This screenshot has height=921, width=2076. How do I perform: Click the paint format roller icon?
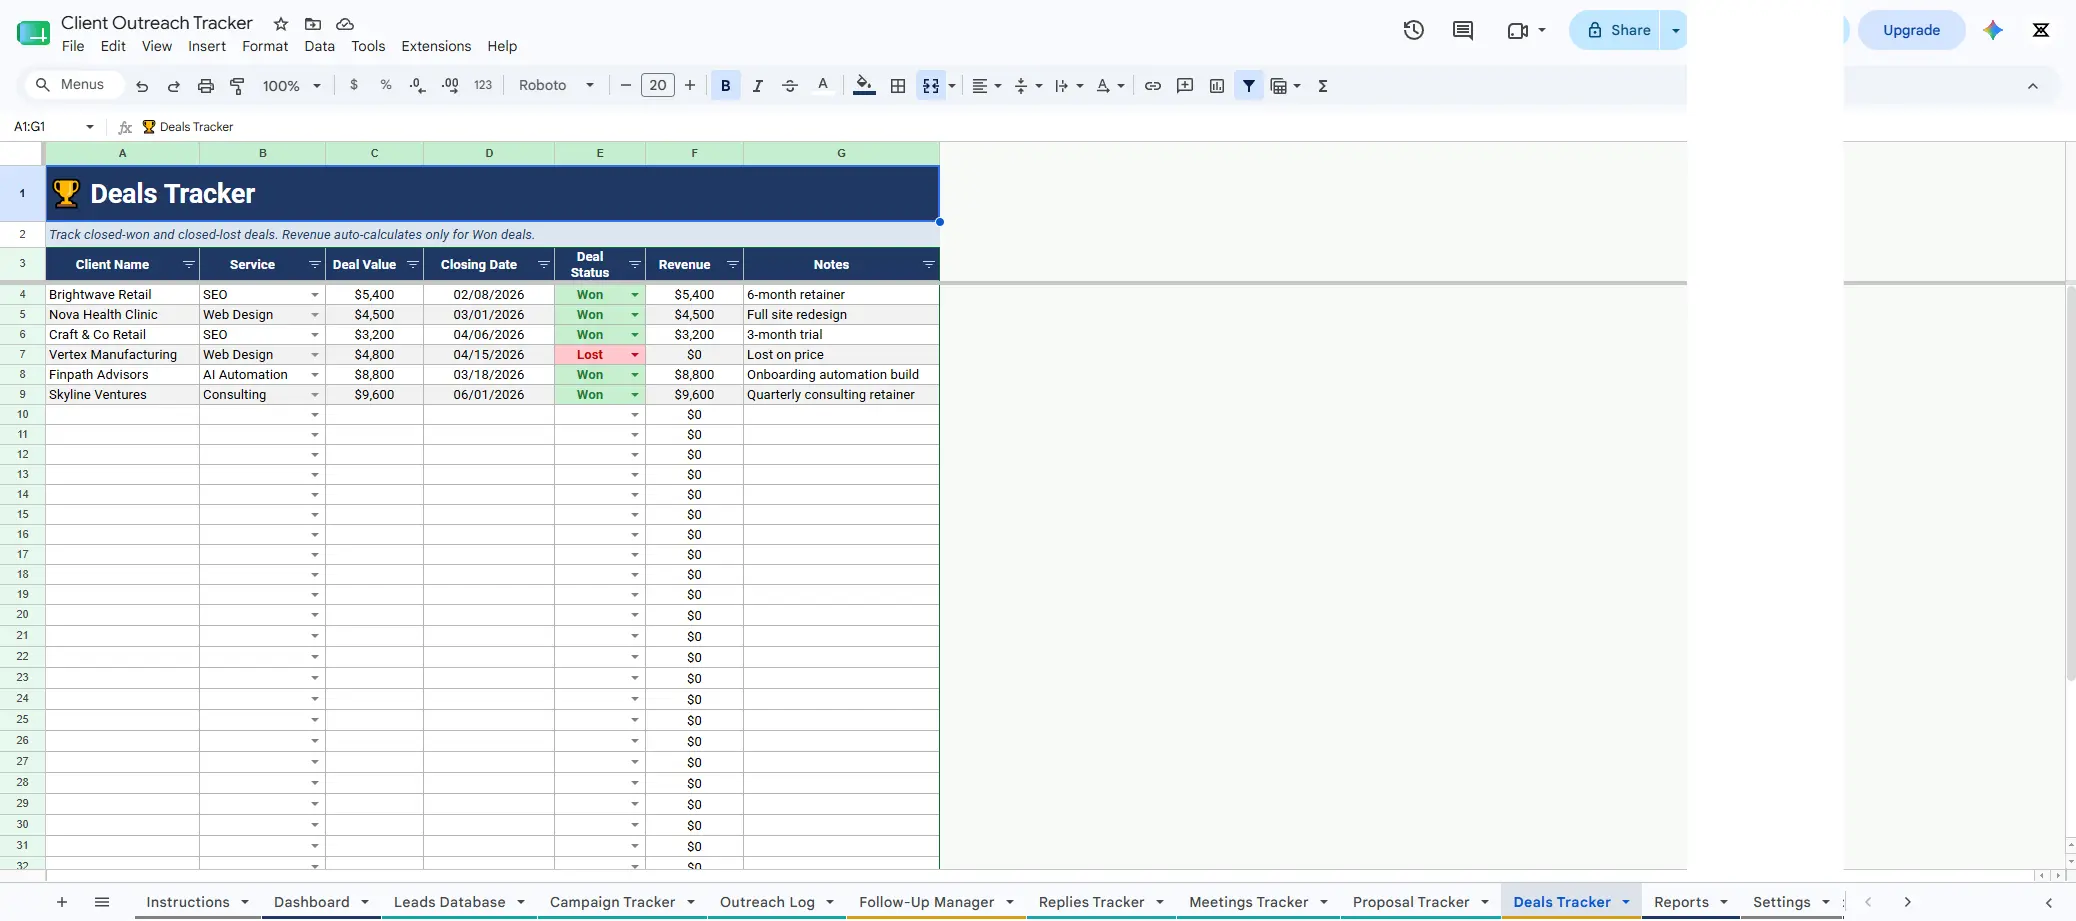237,86
